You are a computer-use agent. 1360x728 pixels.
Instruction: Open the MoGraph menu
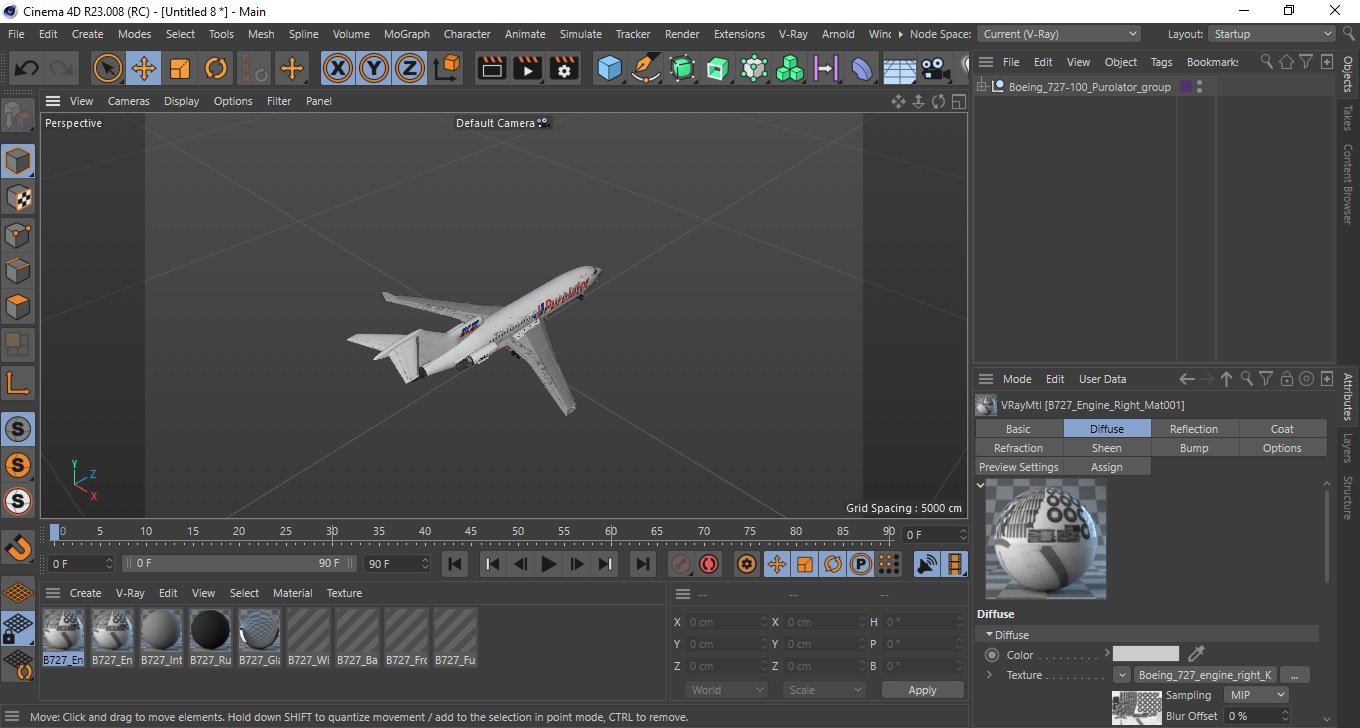(x=407, y=34)
